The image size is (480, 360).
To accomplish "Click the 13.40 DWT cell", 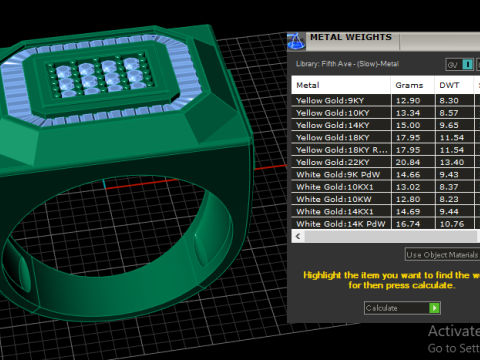I will (454, 162).
